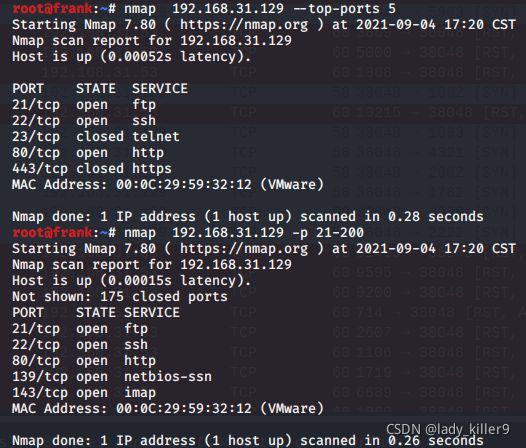This screenshot has width=526, height=448.
Task: Click the https://nmap.org link in second scan
Action: [244, 249]
